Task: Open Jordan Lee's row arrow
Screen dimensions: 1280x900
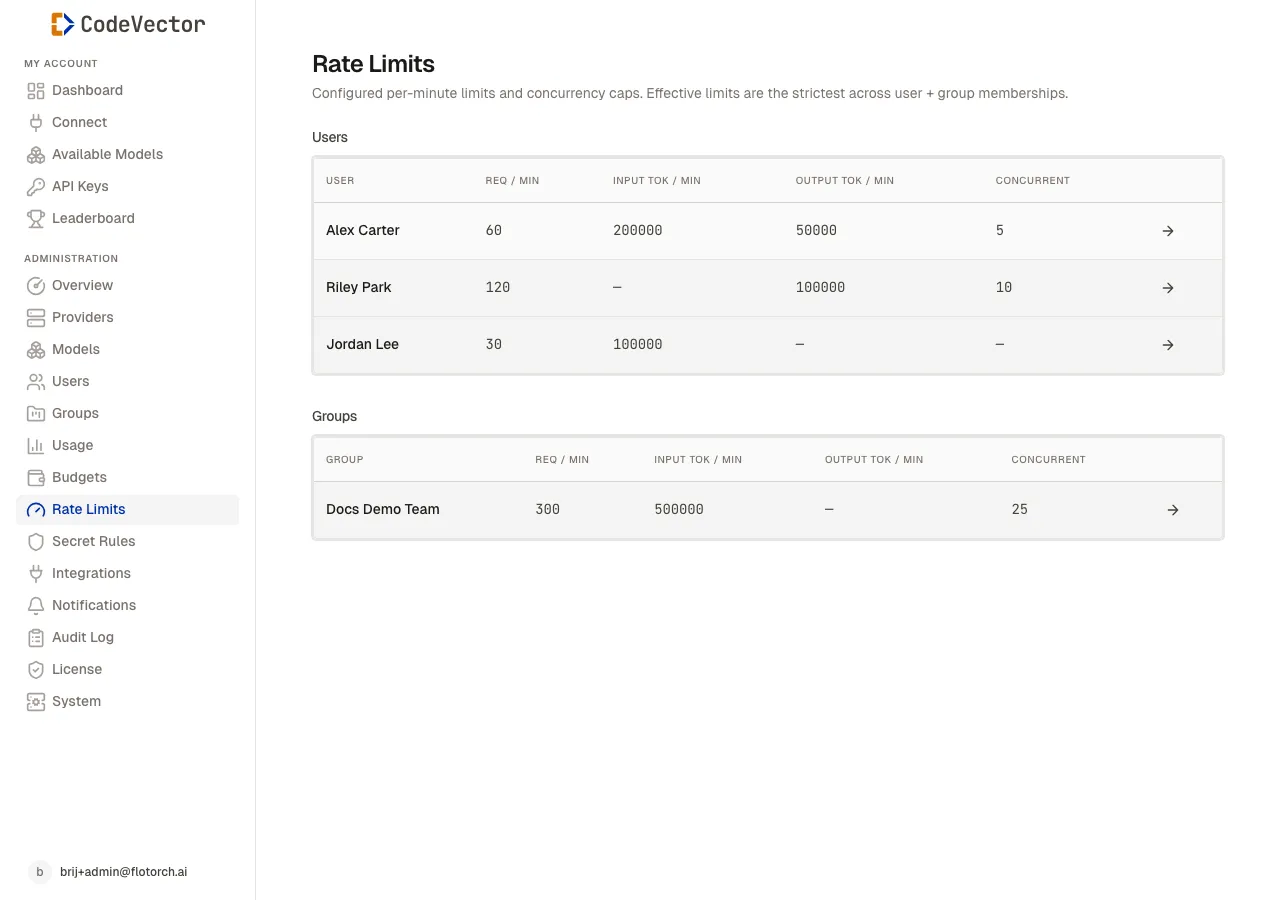Action: coord(1168,345)
